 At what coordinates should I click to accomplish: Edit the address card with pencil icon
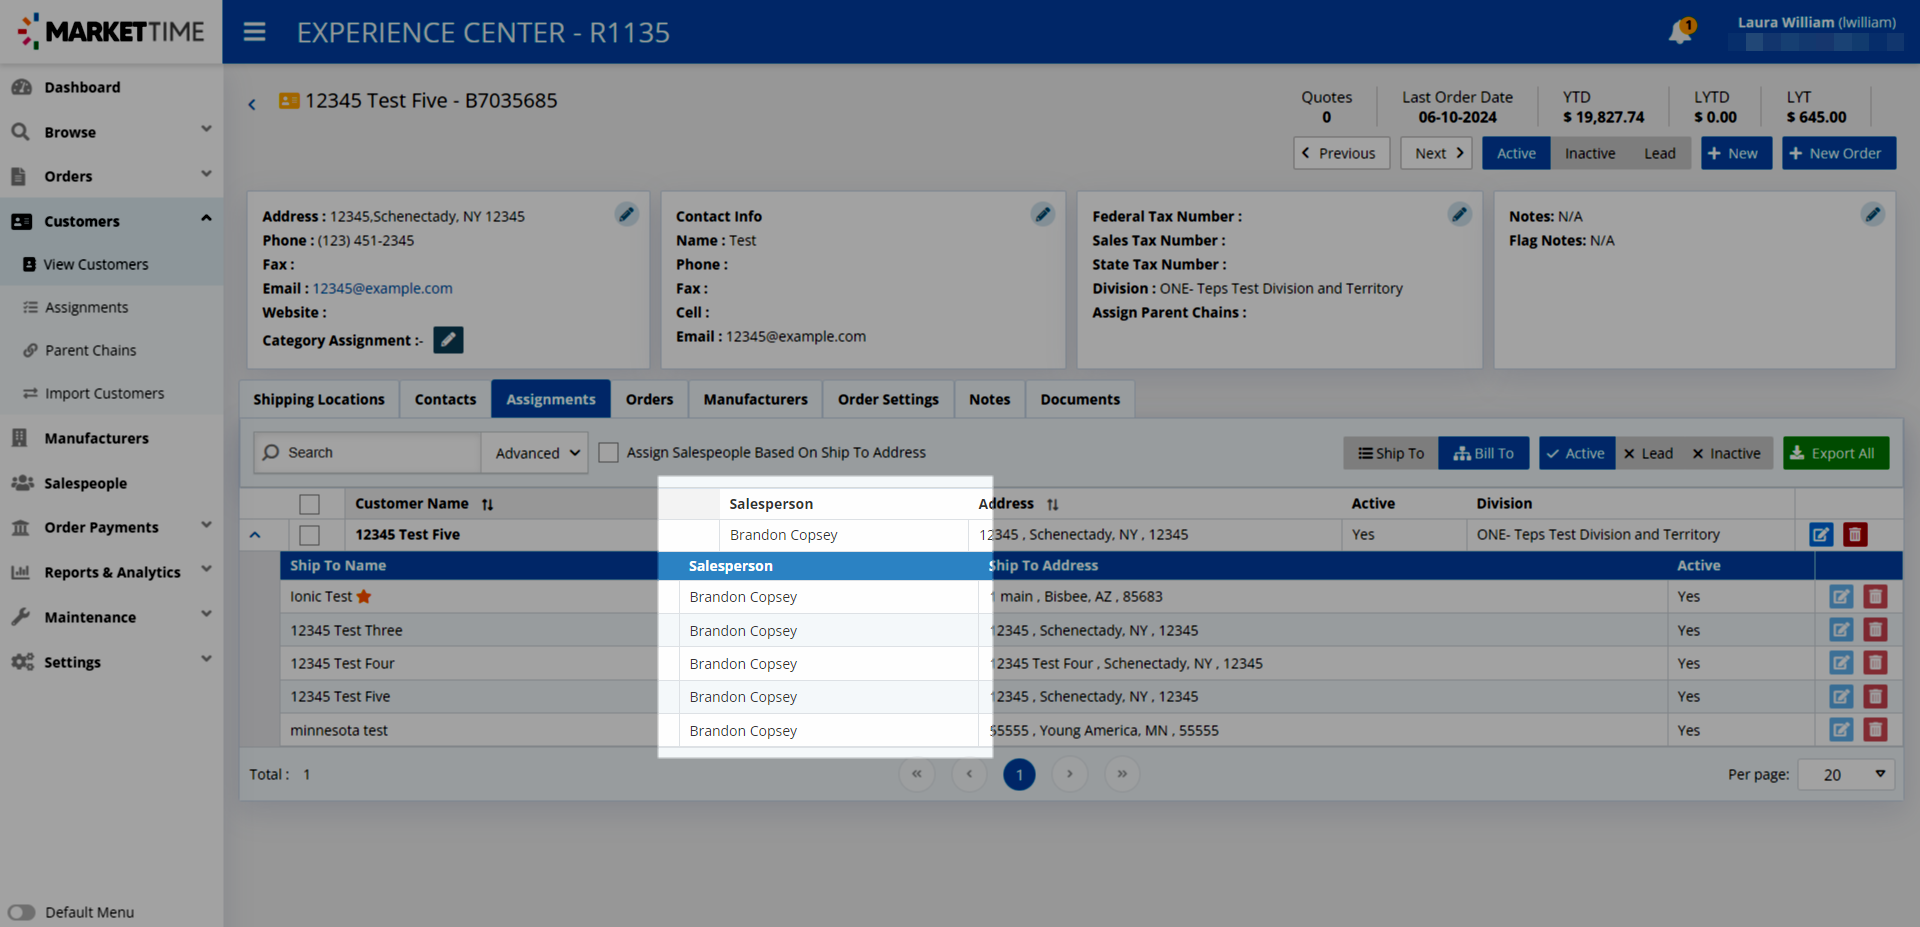tap(626, 214)
